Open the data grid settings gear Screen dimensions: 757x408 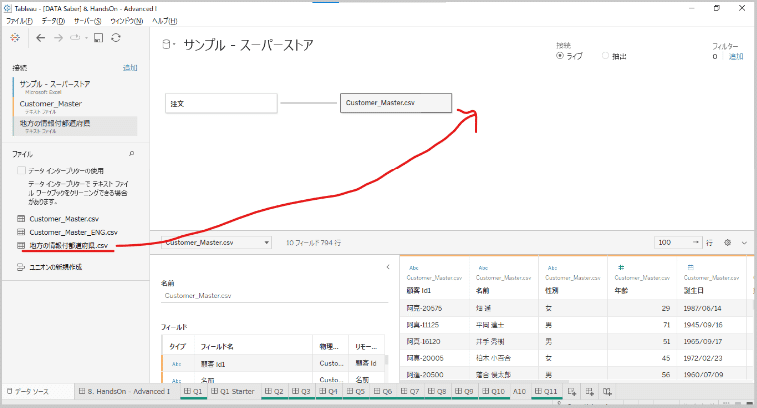tap(727, 242)
